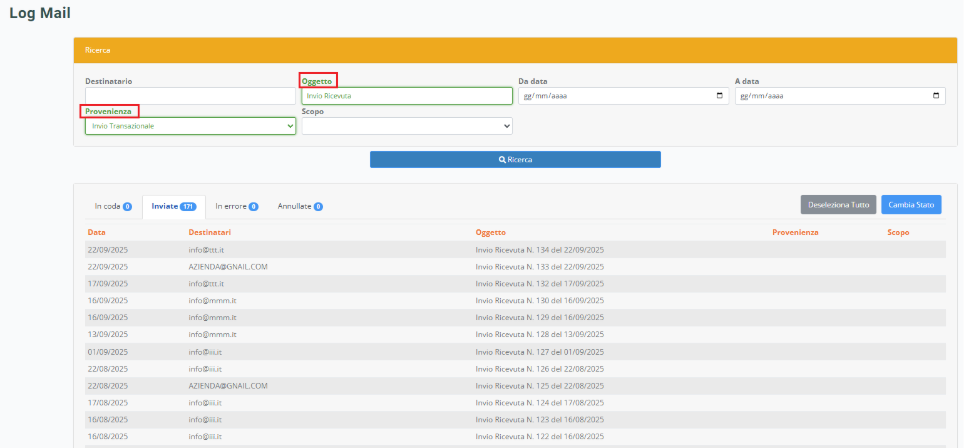The width and height of the screenshot is (964, 448).
Task: Click the Destinatari column header
Action: point(212,232)
